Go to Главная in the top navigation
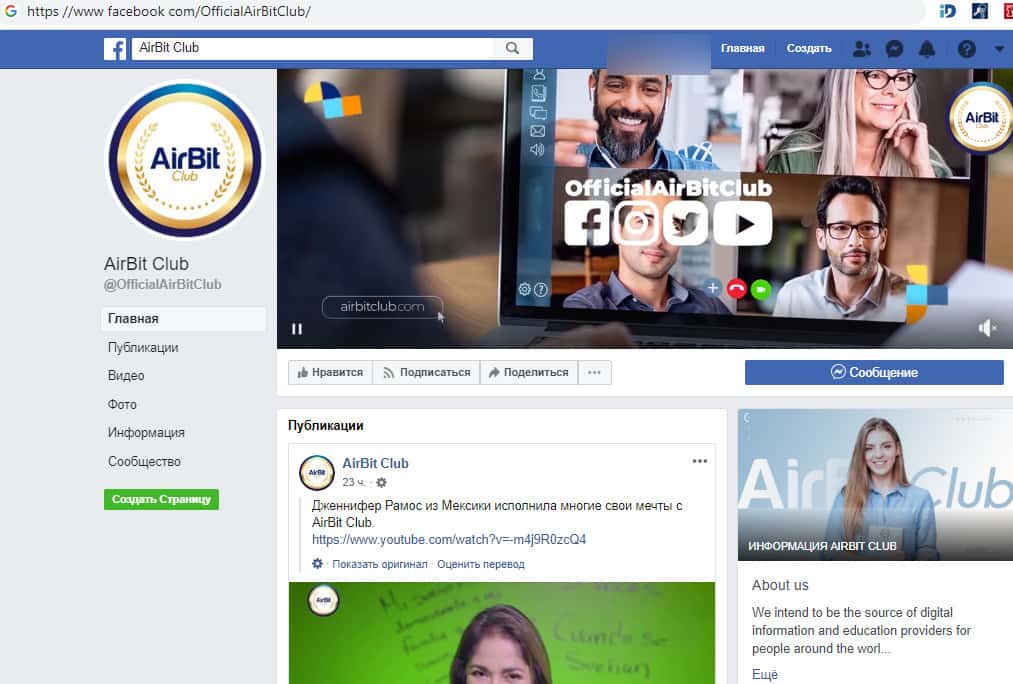The width and height of the screenshot is (1013, 684). tap(742, 48)
